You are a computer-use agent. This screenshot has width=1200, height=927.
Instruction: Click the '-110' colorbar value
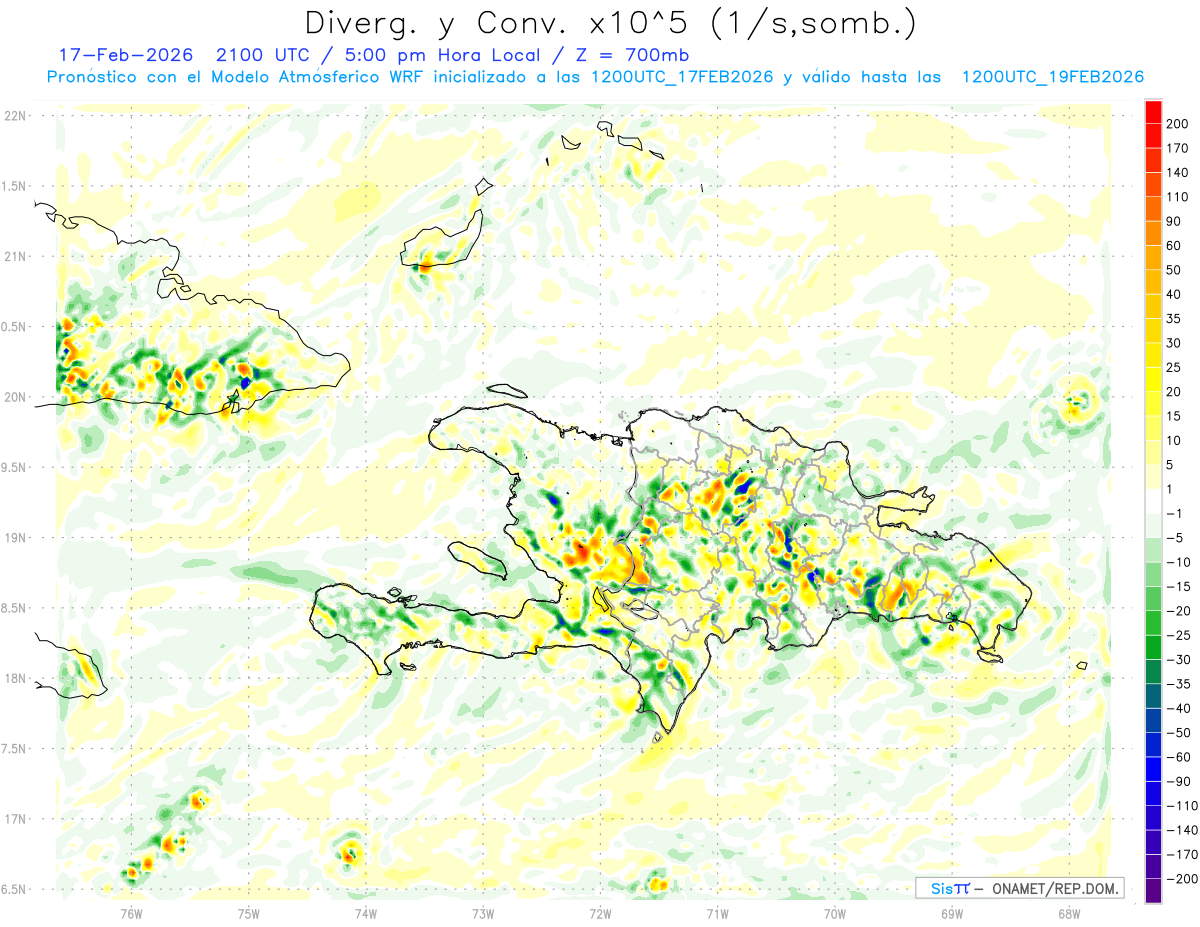[1181, 806]
